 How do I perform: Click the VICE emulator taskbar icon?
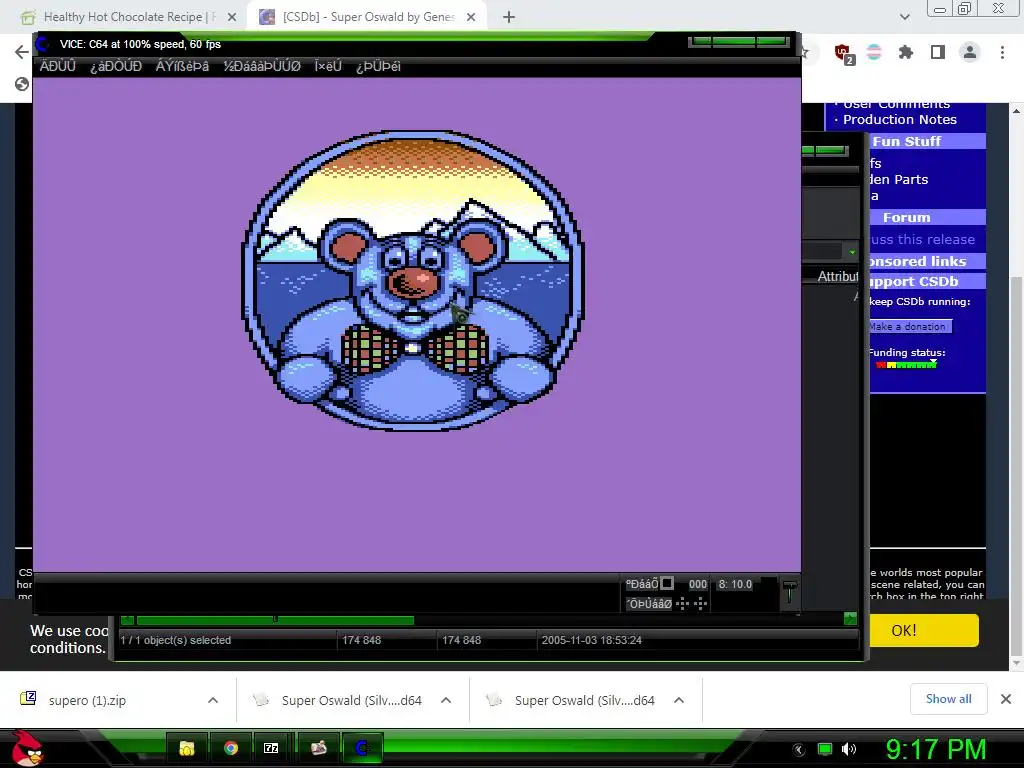coord(361,748)
